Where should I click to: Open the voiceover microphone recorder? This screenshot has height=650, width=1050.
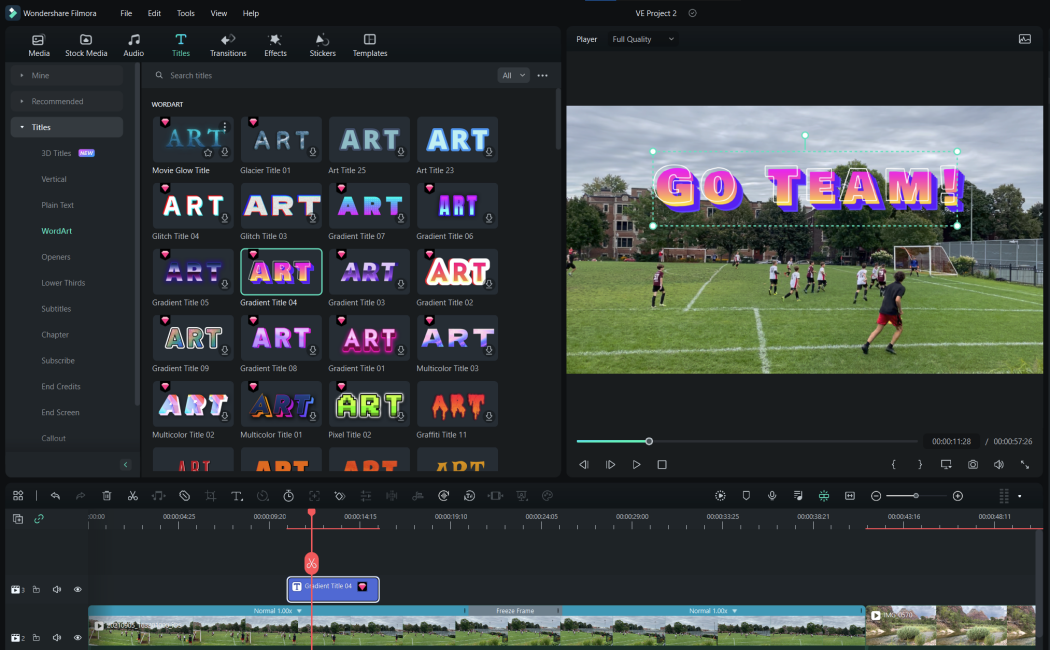coord(772,496)
